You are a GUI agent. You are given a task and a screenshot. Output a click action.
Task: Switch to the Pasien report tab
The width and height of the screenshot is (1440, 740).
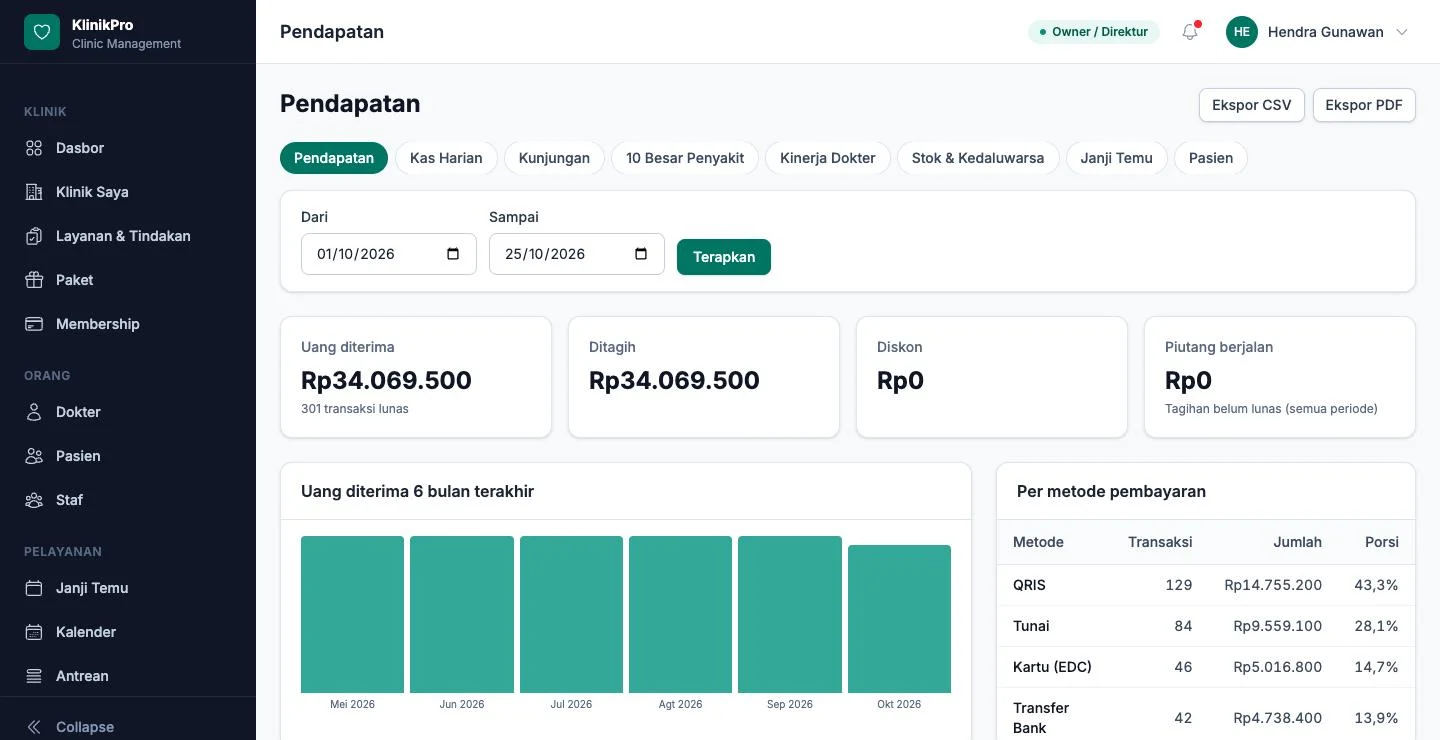(1211, 158)
